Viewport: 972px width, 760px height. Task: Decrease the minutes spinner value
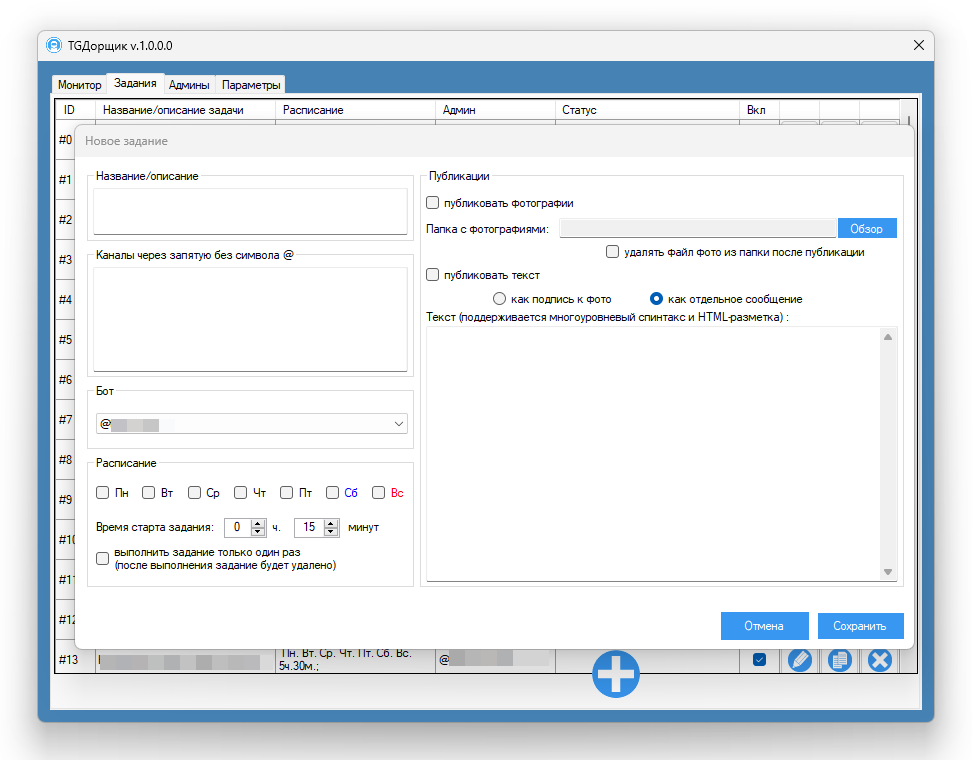(x=331, y=531)
